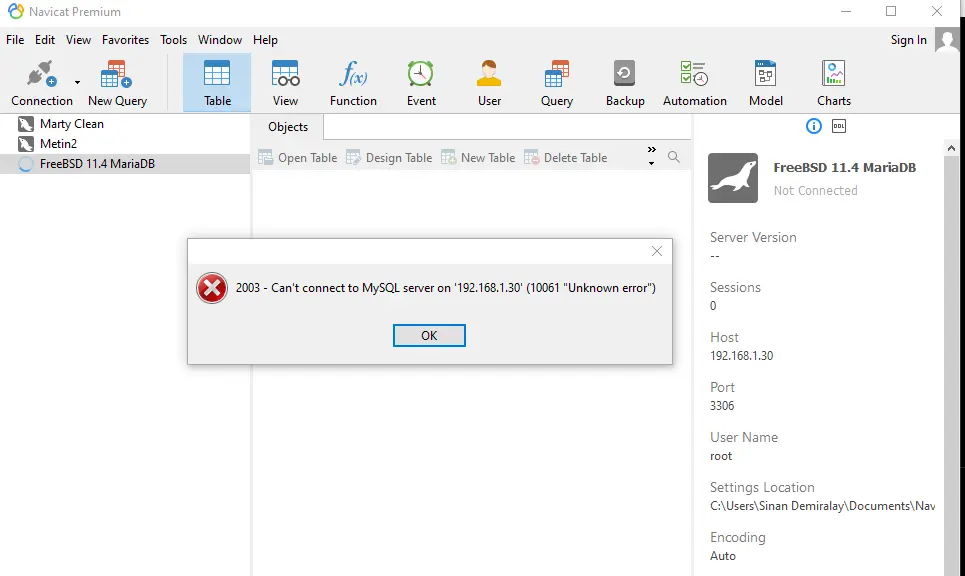965x576 pixels.
Task: Click the MariaDB seal logo
Action: click(732, 178)
